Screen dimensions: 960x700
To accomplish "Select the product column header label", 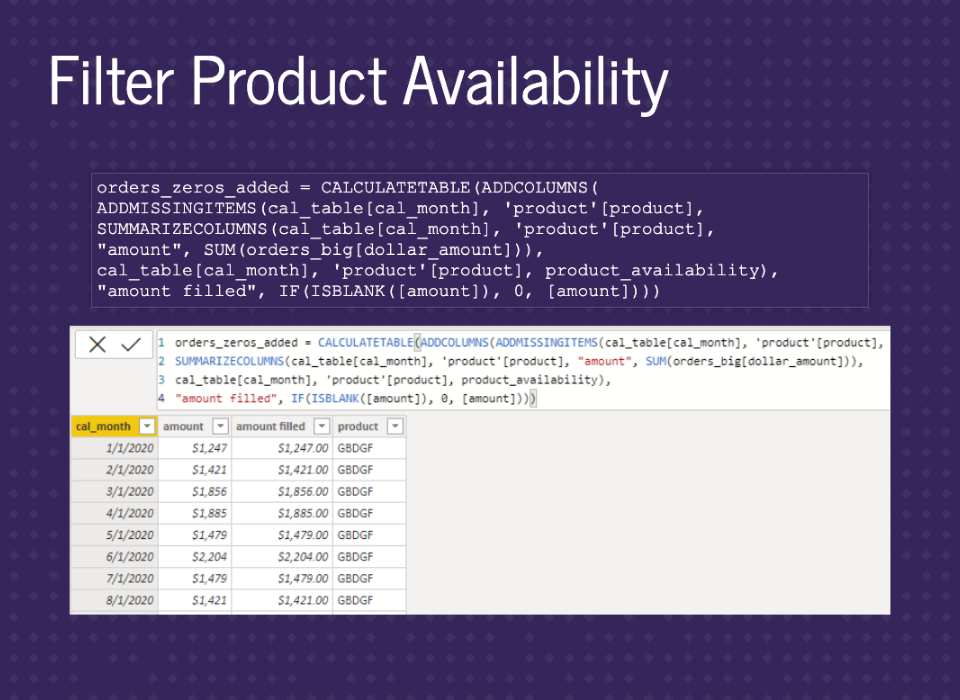I will (358, 426).
